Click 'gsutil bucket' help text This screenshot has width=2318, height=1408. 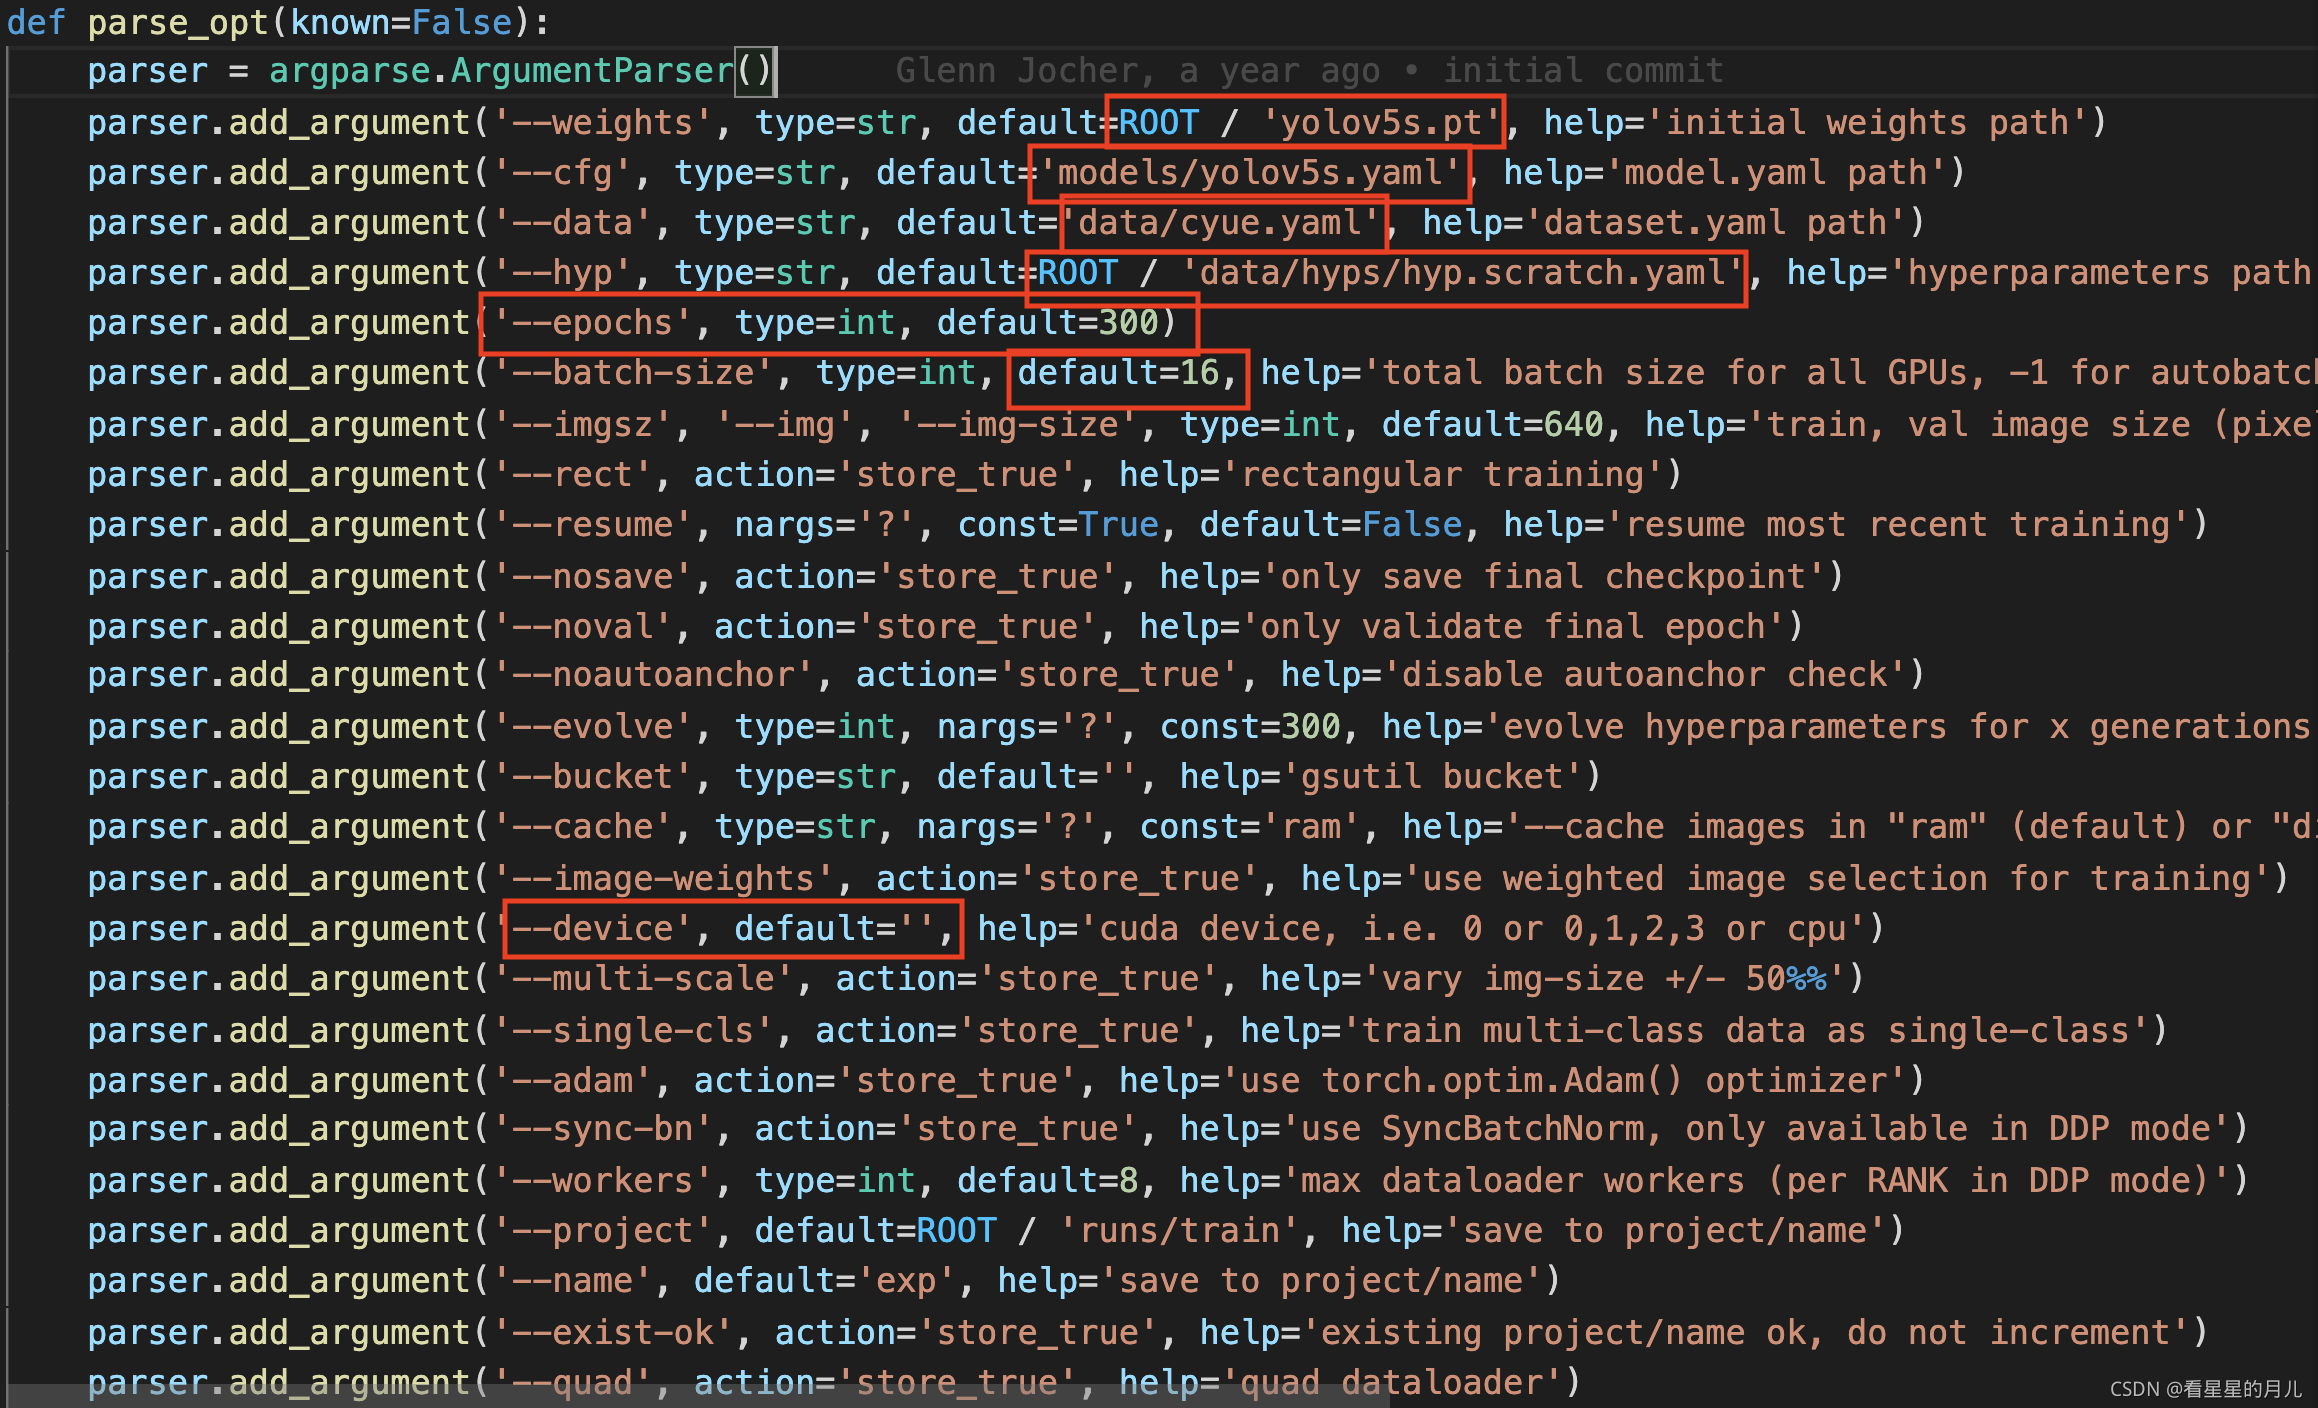tap(1431, 777)
